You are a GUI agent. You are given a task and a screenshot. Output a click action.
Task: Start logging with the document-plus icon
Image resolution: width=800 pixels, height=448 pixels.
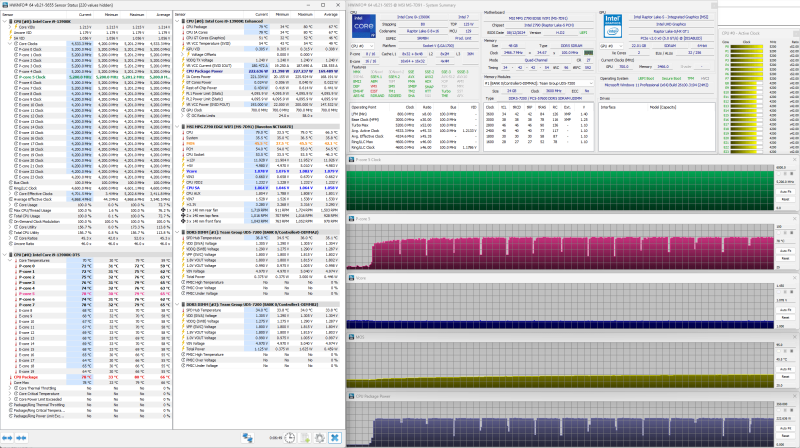point(305,438)
